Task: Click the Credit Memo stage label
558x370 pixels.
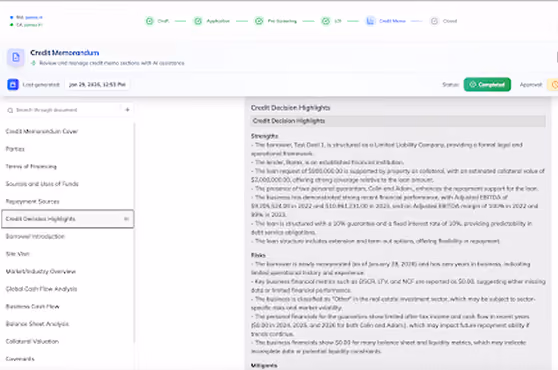Action: tap(392, 21)
